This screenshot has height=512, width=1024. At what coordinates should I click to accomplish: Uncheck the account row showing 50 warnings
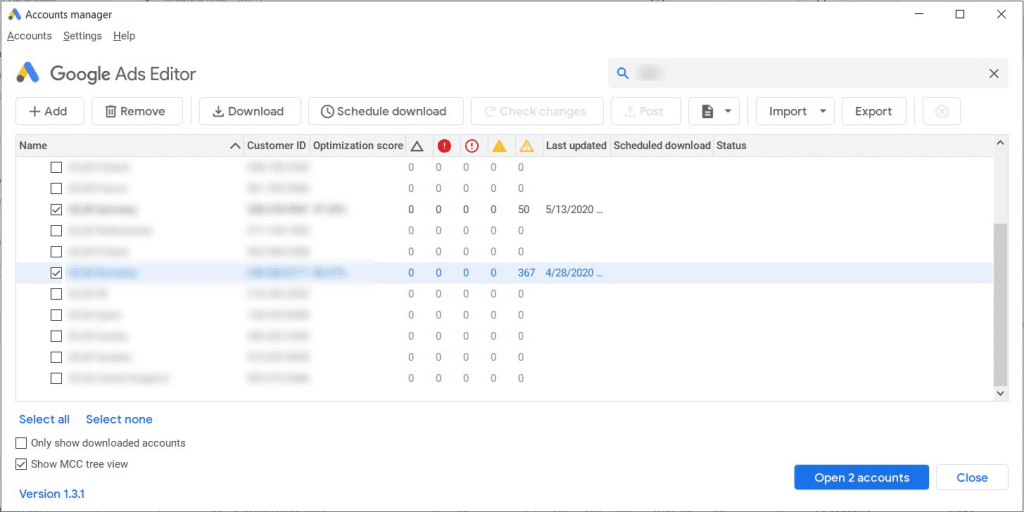pyautogui.click(x=56, y=210)
